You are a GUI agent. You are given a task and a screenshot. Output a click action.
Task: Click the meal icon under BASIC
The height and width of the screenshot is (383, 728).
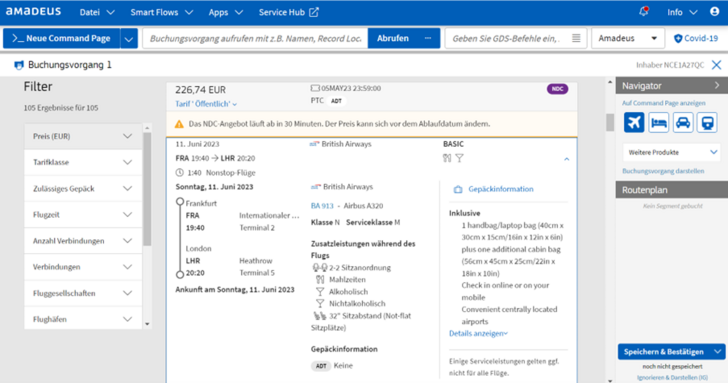[x=447, y=158]
